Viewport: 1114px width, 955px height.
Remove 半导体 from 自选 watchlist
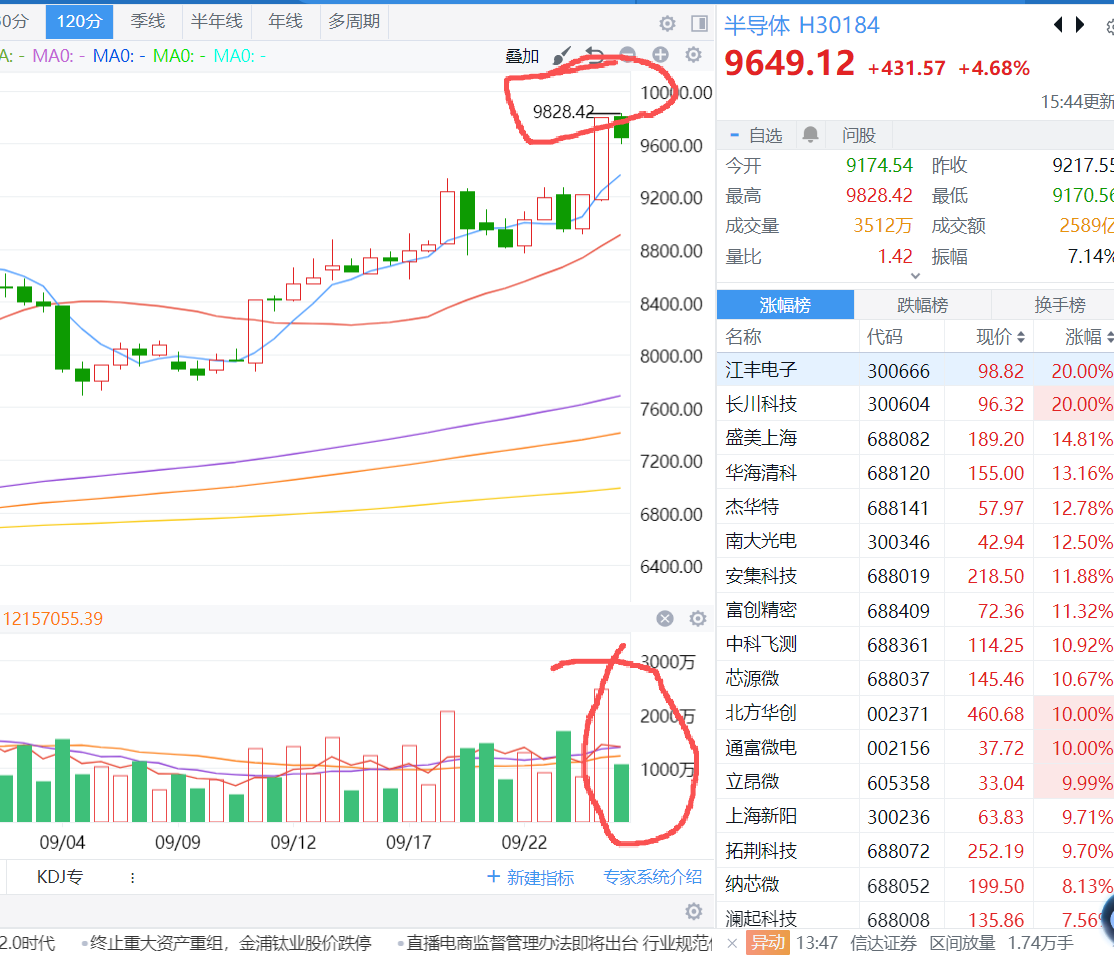756,135
